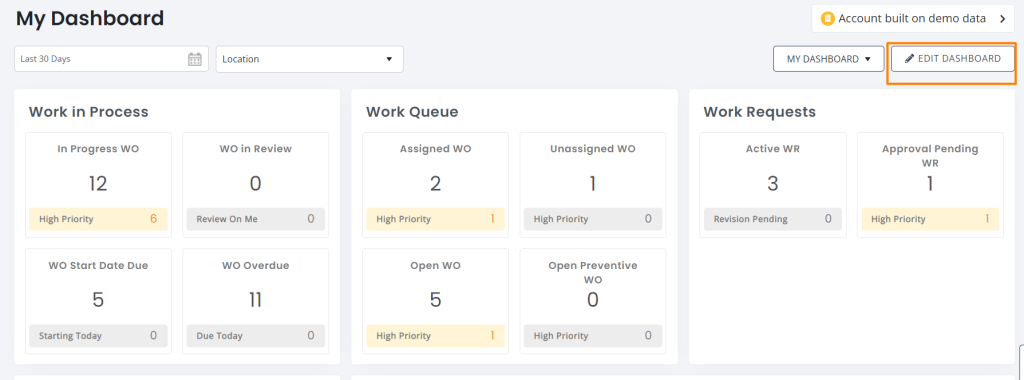Open the WO in Review tile

click(x=255, y=185)
